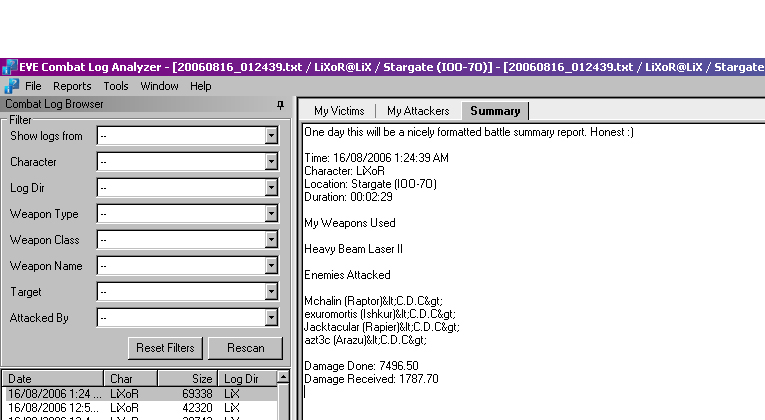Switch to the My Attackers tab
Viewport: 765px width, 420px height.
click(x=418, y=111)
